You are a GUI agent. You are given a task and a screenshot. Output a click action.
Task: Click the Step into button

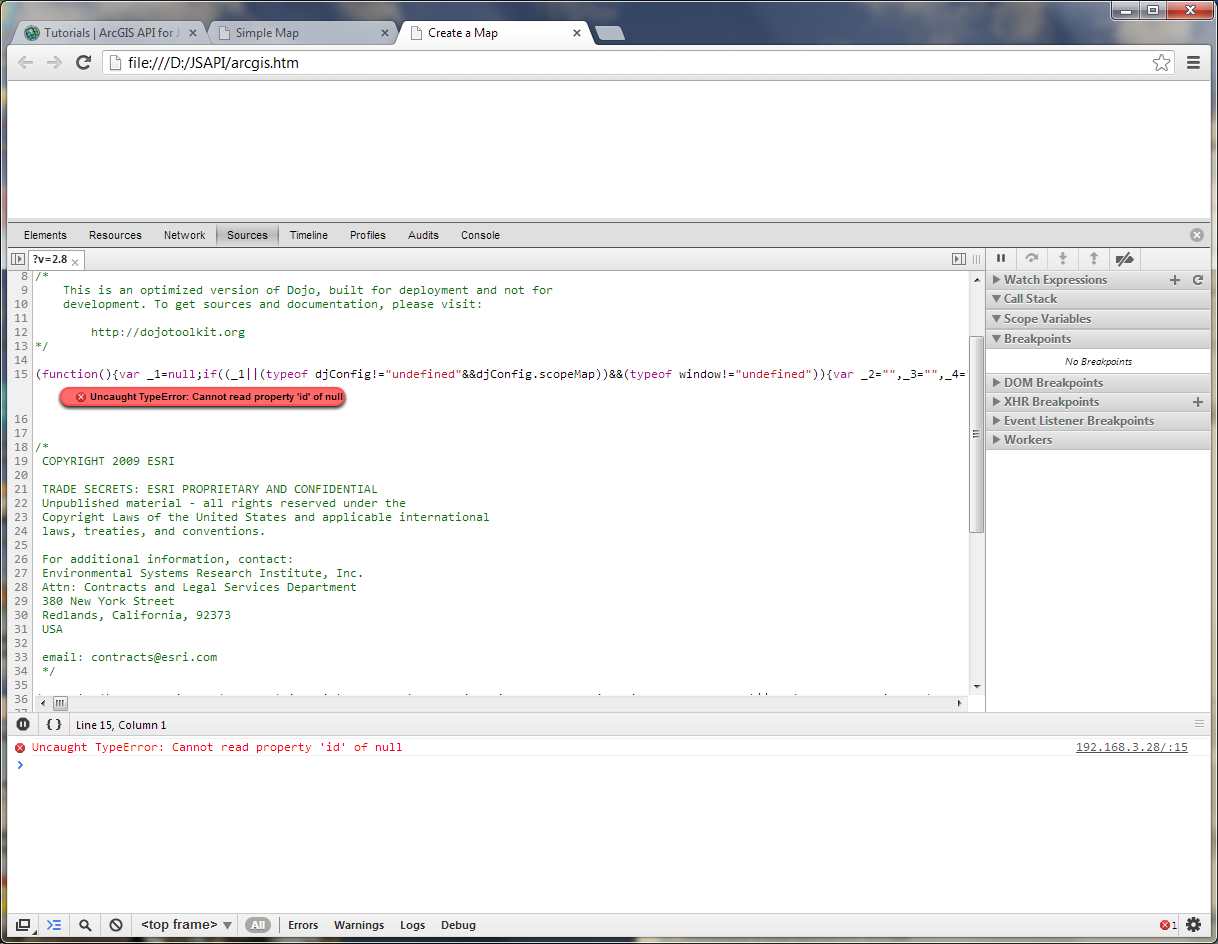coord(1063,259)
